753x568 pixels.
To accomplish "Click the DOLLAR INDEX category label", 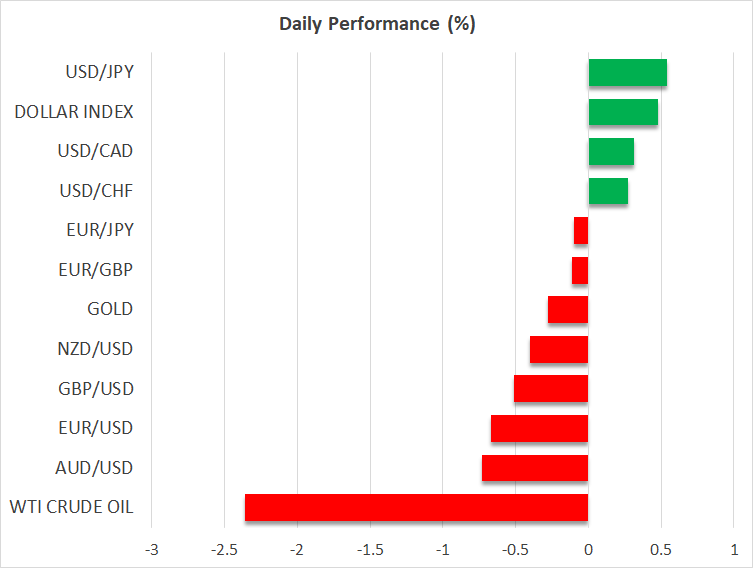I will tap(74, 112).
